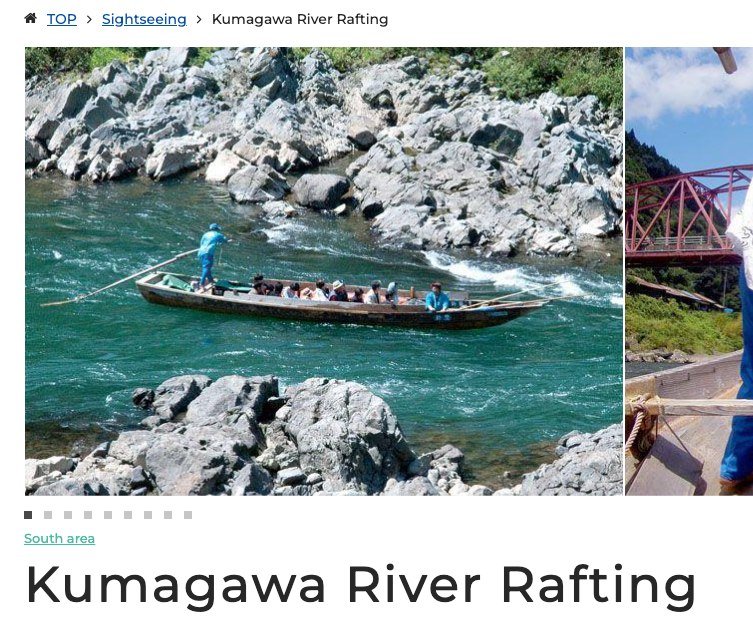View the red bridge photo slide
Image resolution: width=753 pixels, height=628 pixels.
(689, 271)
